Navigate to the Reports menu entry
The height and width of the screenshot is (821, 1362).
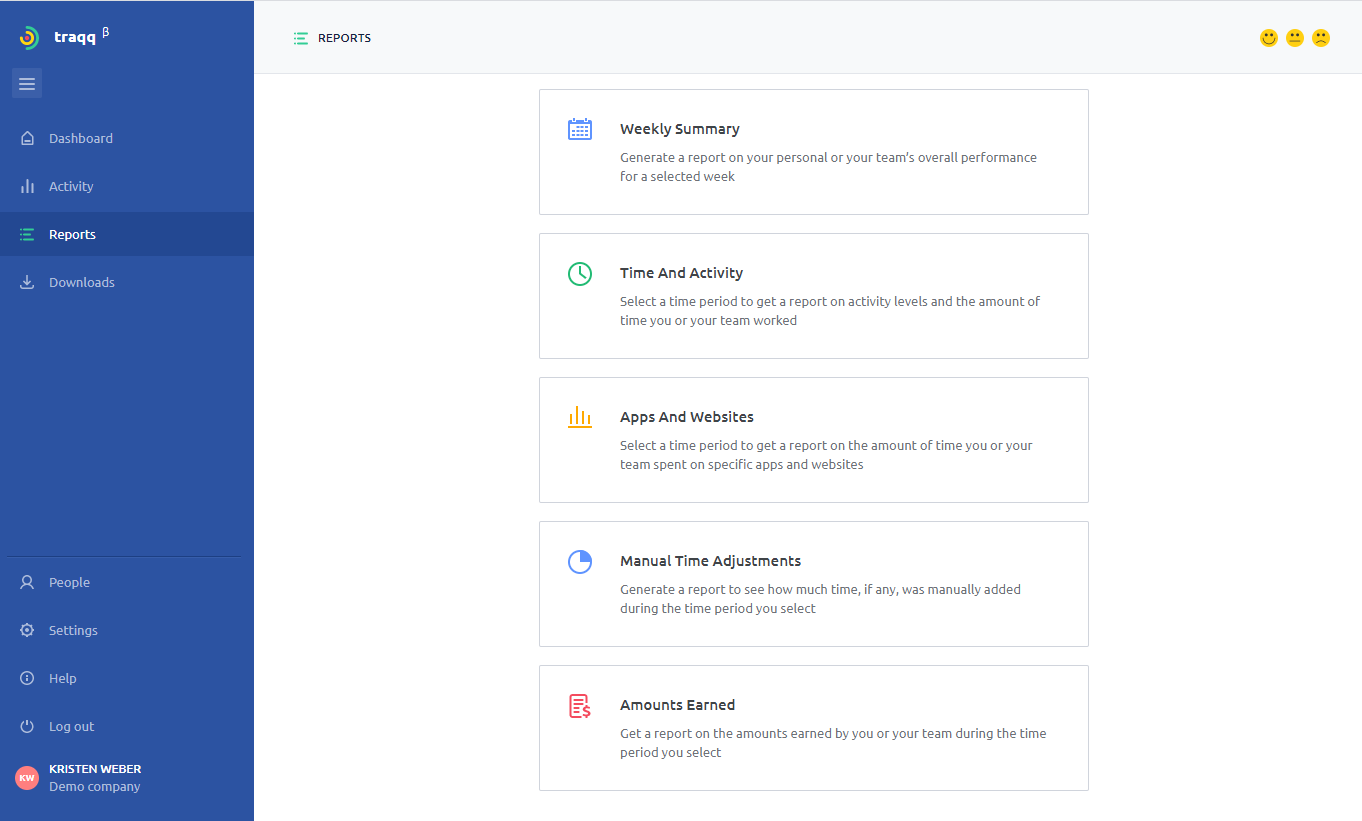[72, 234]
